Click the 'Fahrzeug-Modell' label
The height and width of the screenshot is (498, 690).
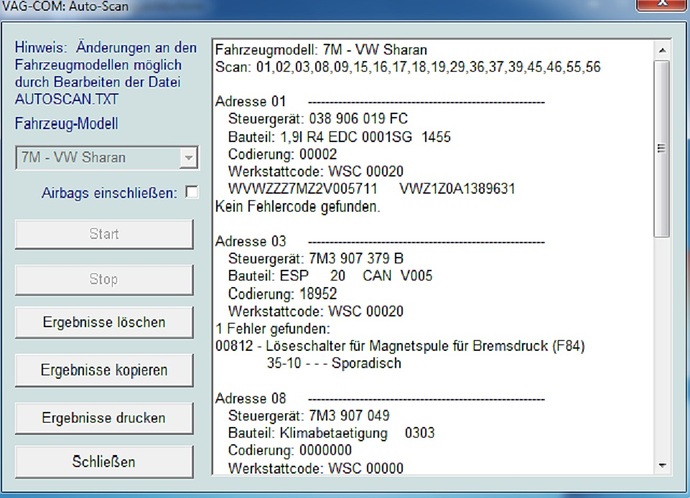(66, 124)
